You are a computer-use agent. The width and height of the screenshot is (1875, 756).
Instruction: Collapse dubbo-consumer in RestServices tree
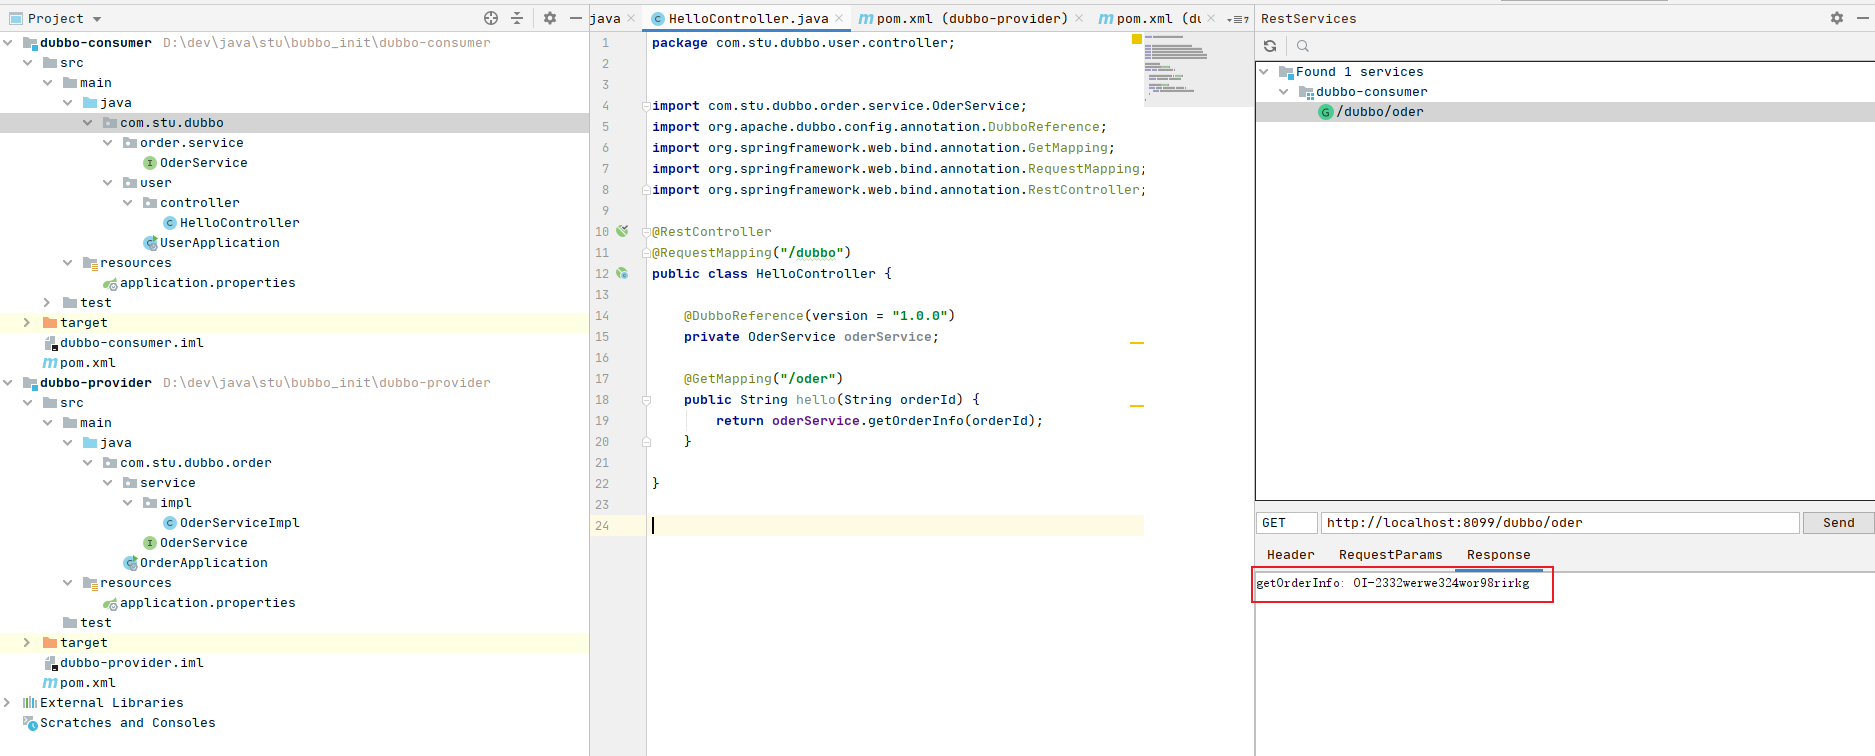[x=1284, y=92]
